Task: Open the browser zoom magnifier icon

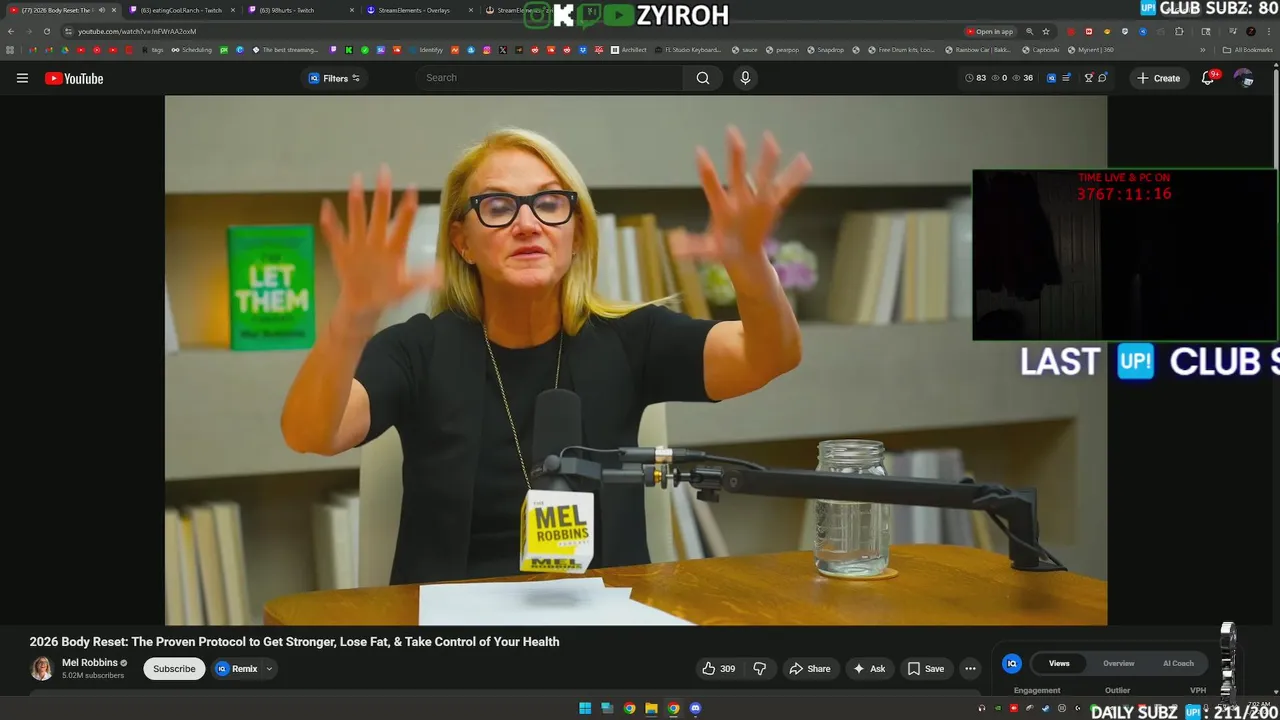Action: coord(1030,31)
